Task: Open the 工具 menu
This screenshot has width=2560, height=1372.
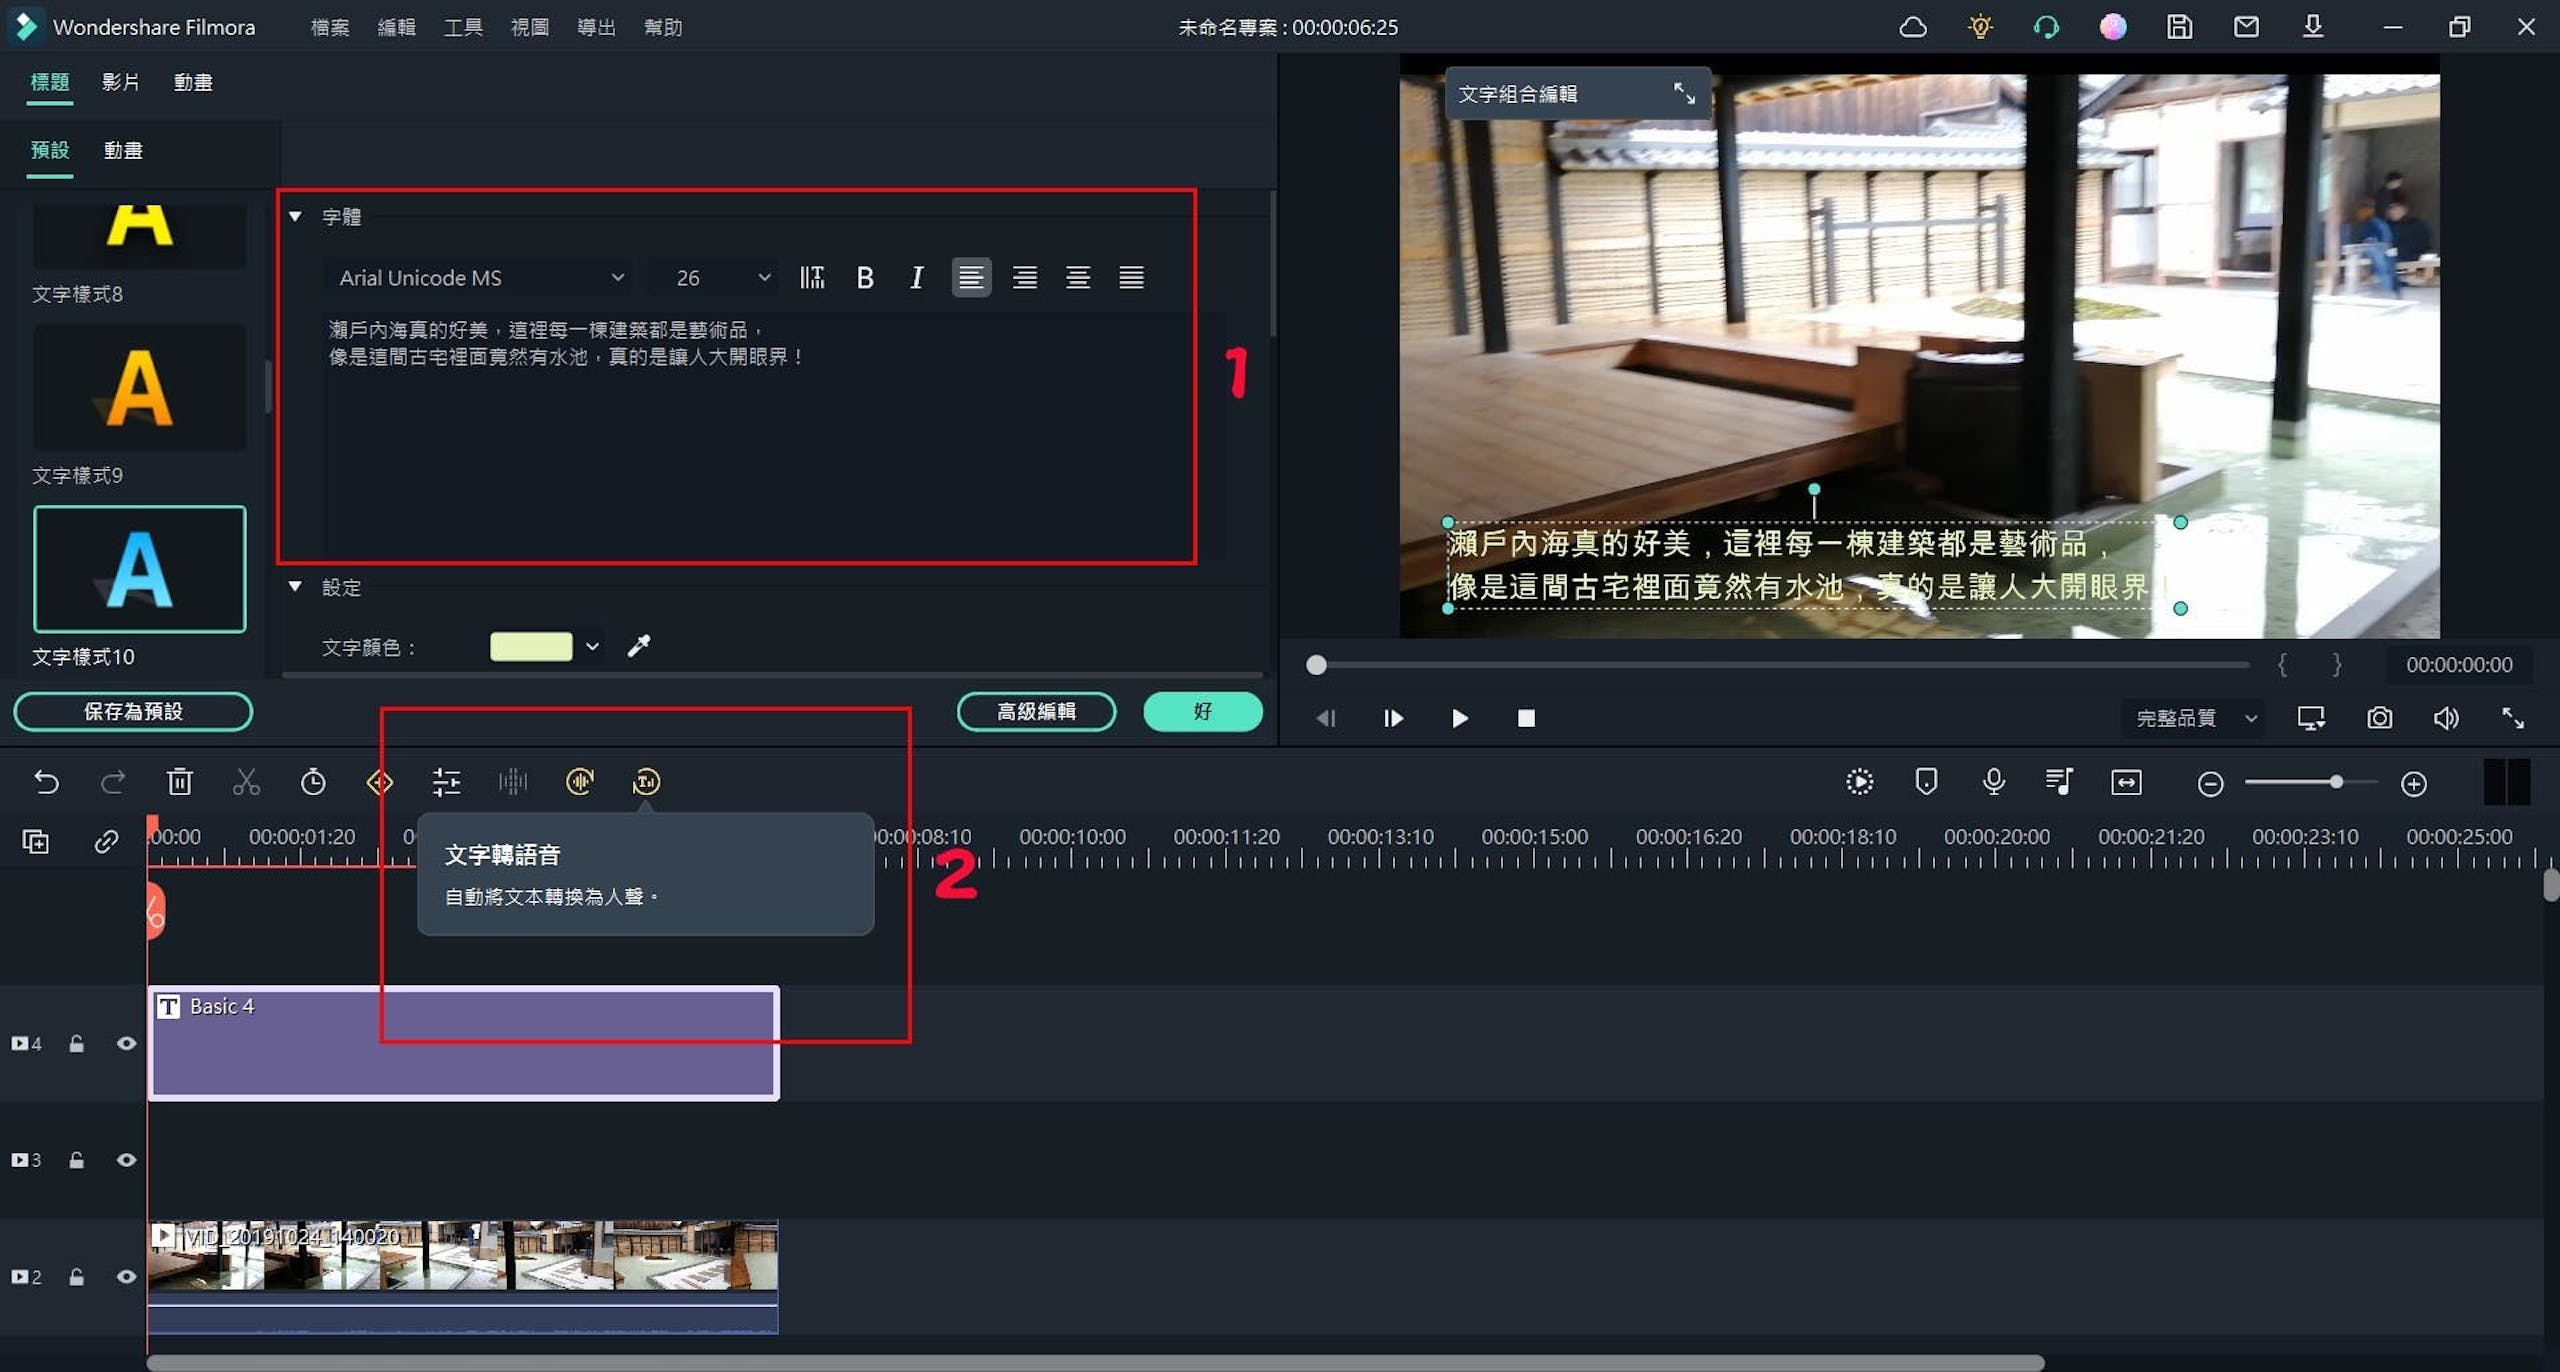Action: pos(462,27)
